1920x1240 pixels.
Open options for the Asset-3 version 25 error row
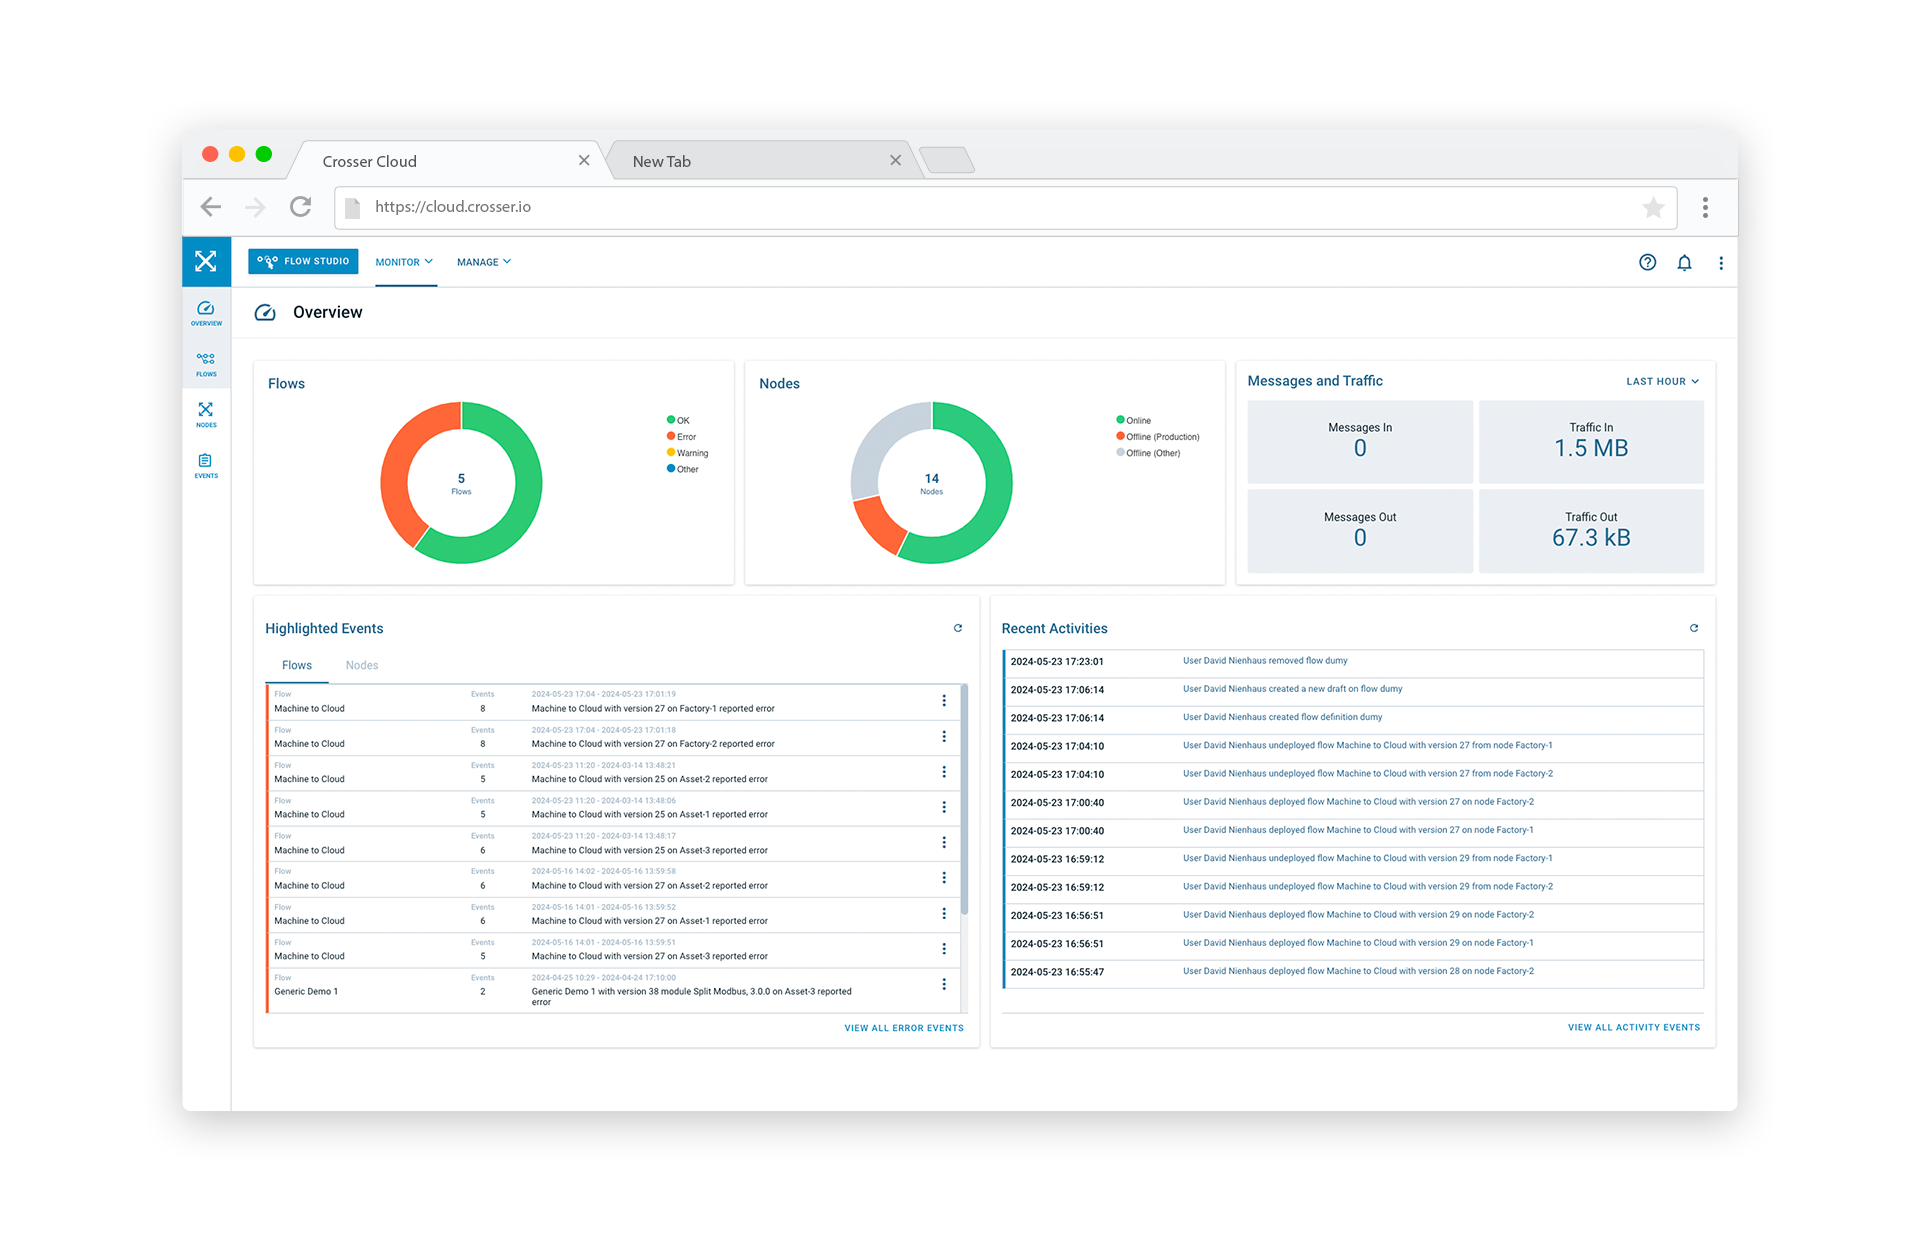tap(944, 843)
